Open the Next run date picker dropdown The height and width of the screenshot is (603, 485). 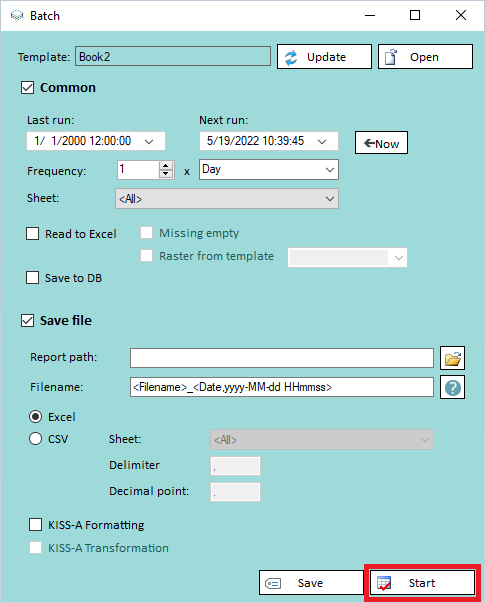[x=322, y=142]
